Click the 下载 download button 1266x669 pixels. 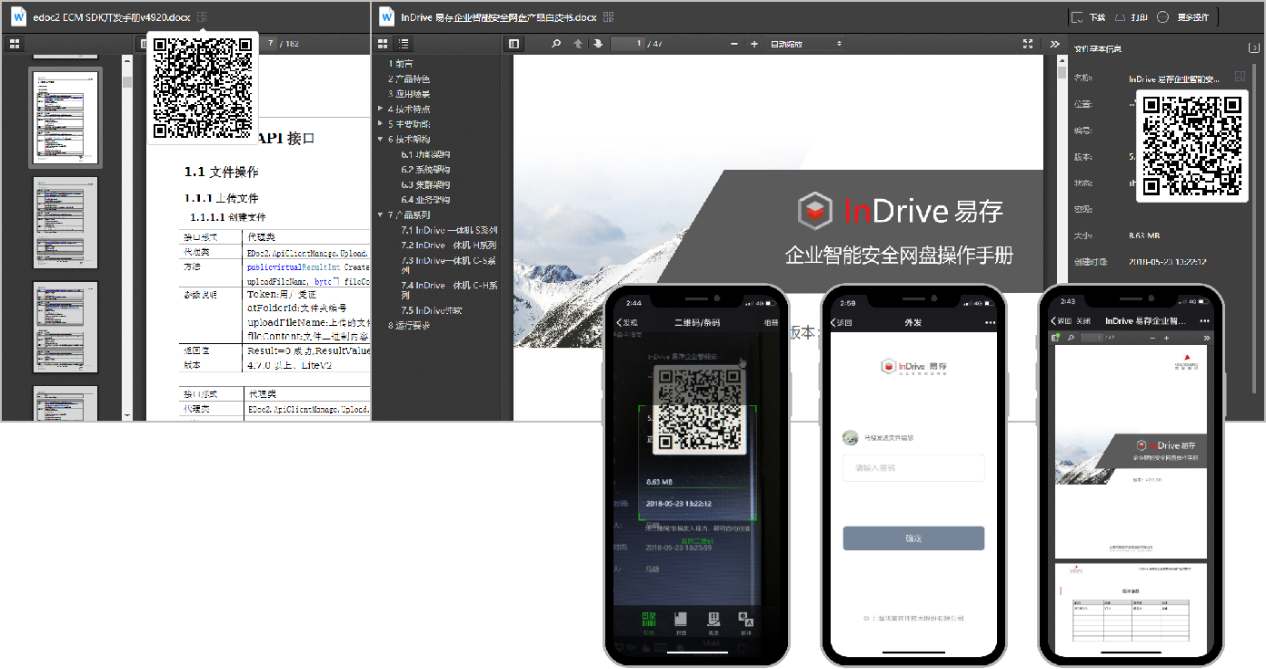1088,17
